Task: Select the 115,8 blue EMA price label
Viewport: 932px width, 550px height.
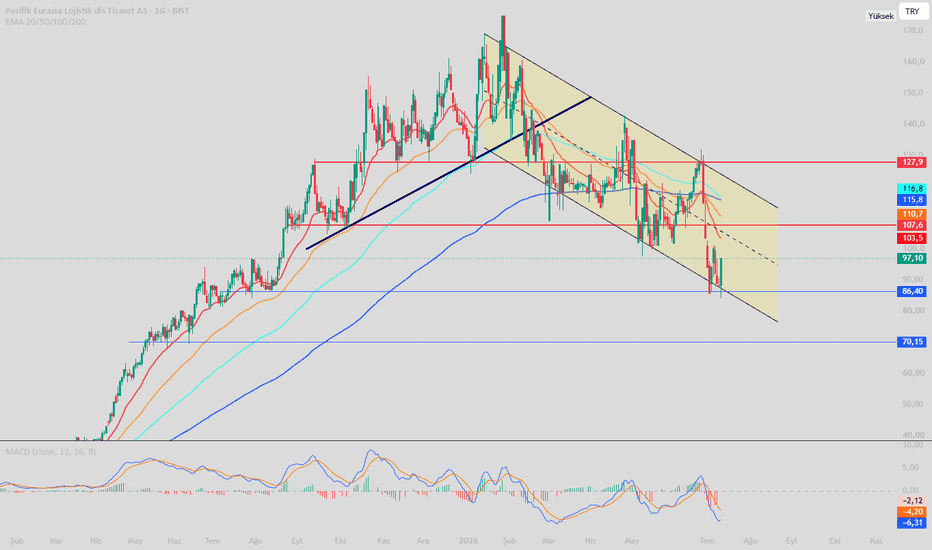Action: coord(912,200)
